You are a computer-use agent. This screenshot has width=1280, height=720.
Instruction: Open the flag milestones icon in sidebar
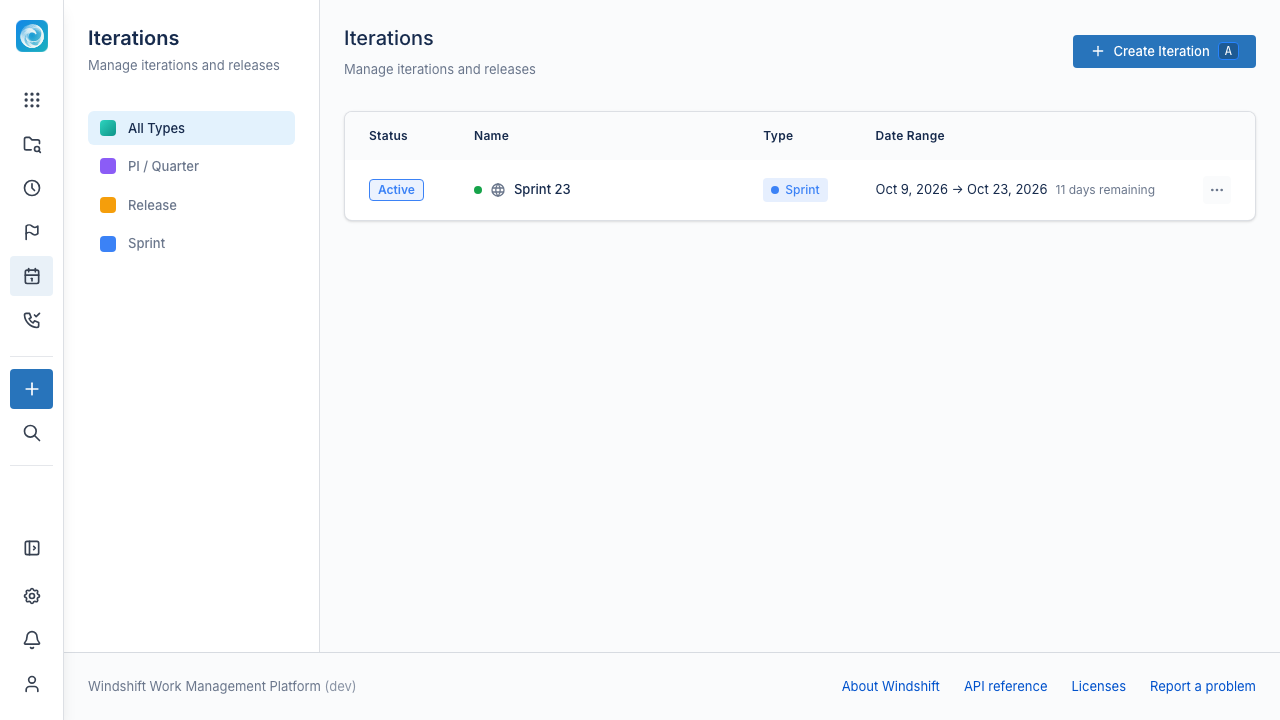click(x=32, y=232)
